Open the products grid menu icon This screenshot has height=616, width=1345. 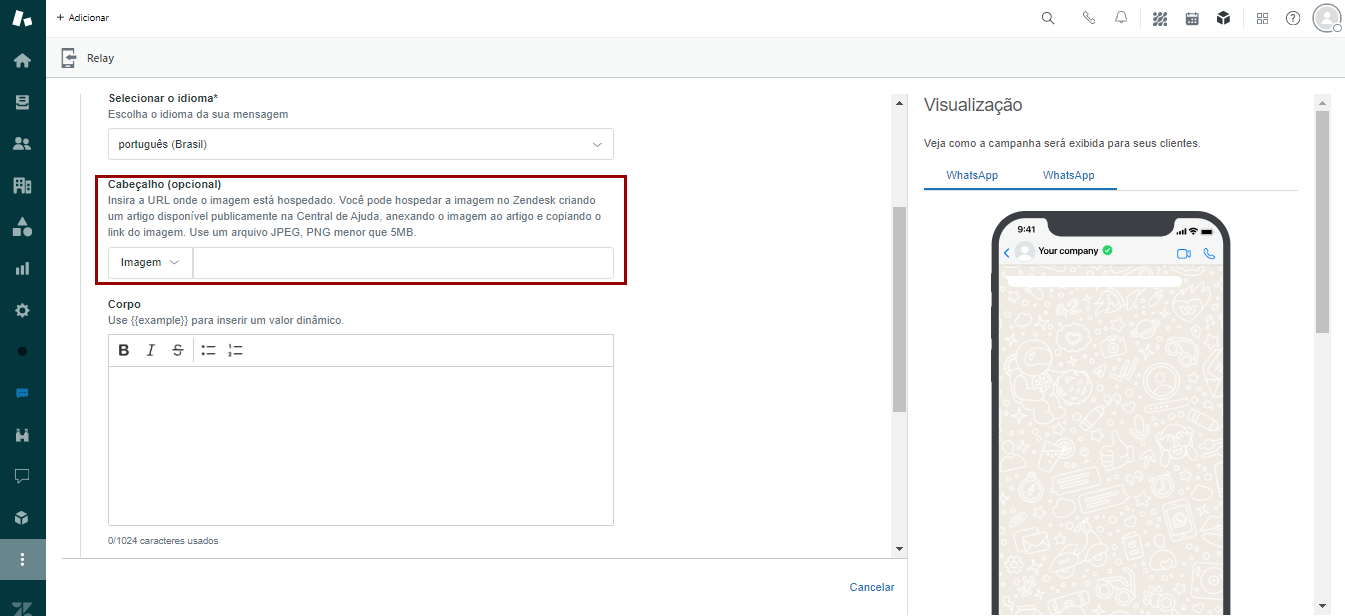coord(1262,18)
